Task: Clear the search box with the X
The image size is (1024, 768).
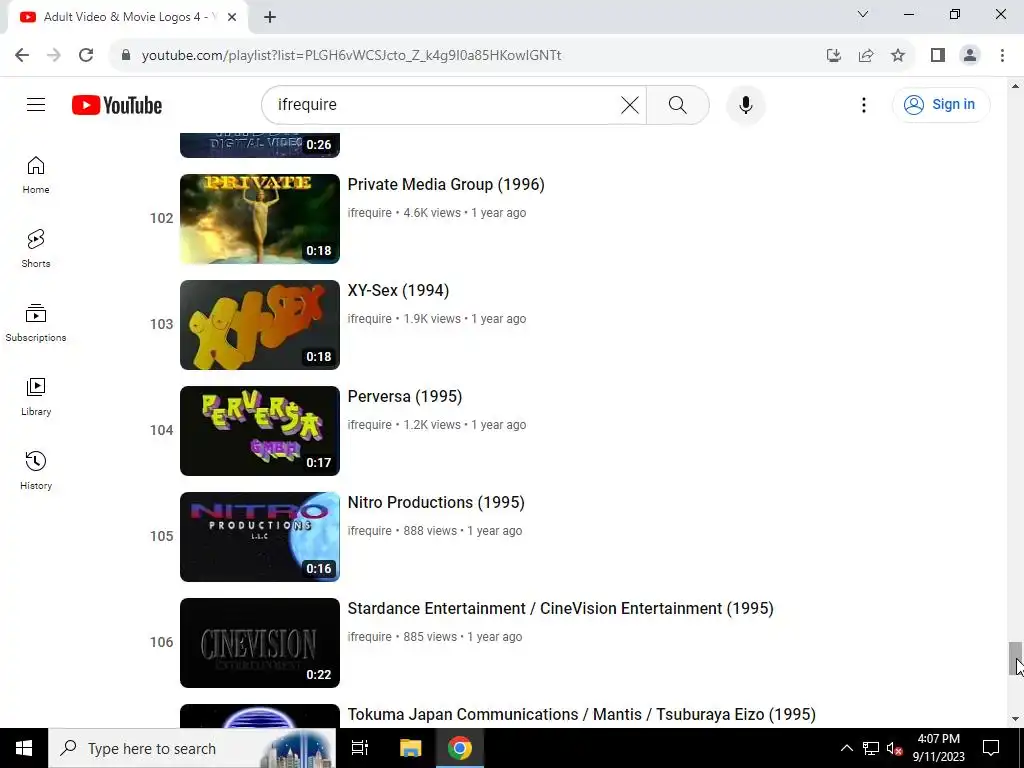Action: (630, 104)
